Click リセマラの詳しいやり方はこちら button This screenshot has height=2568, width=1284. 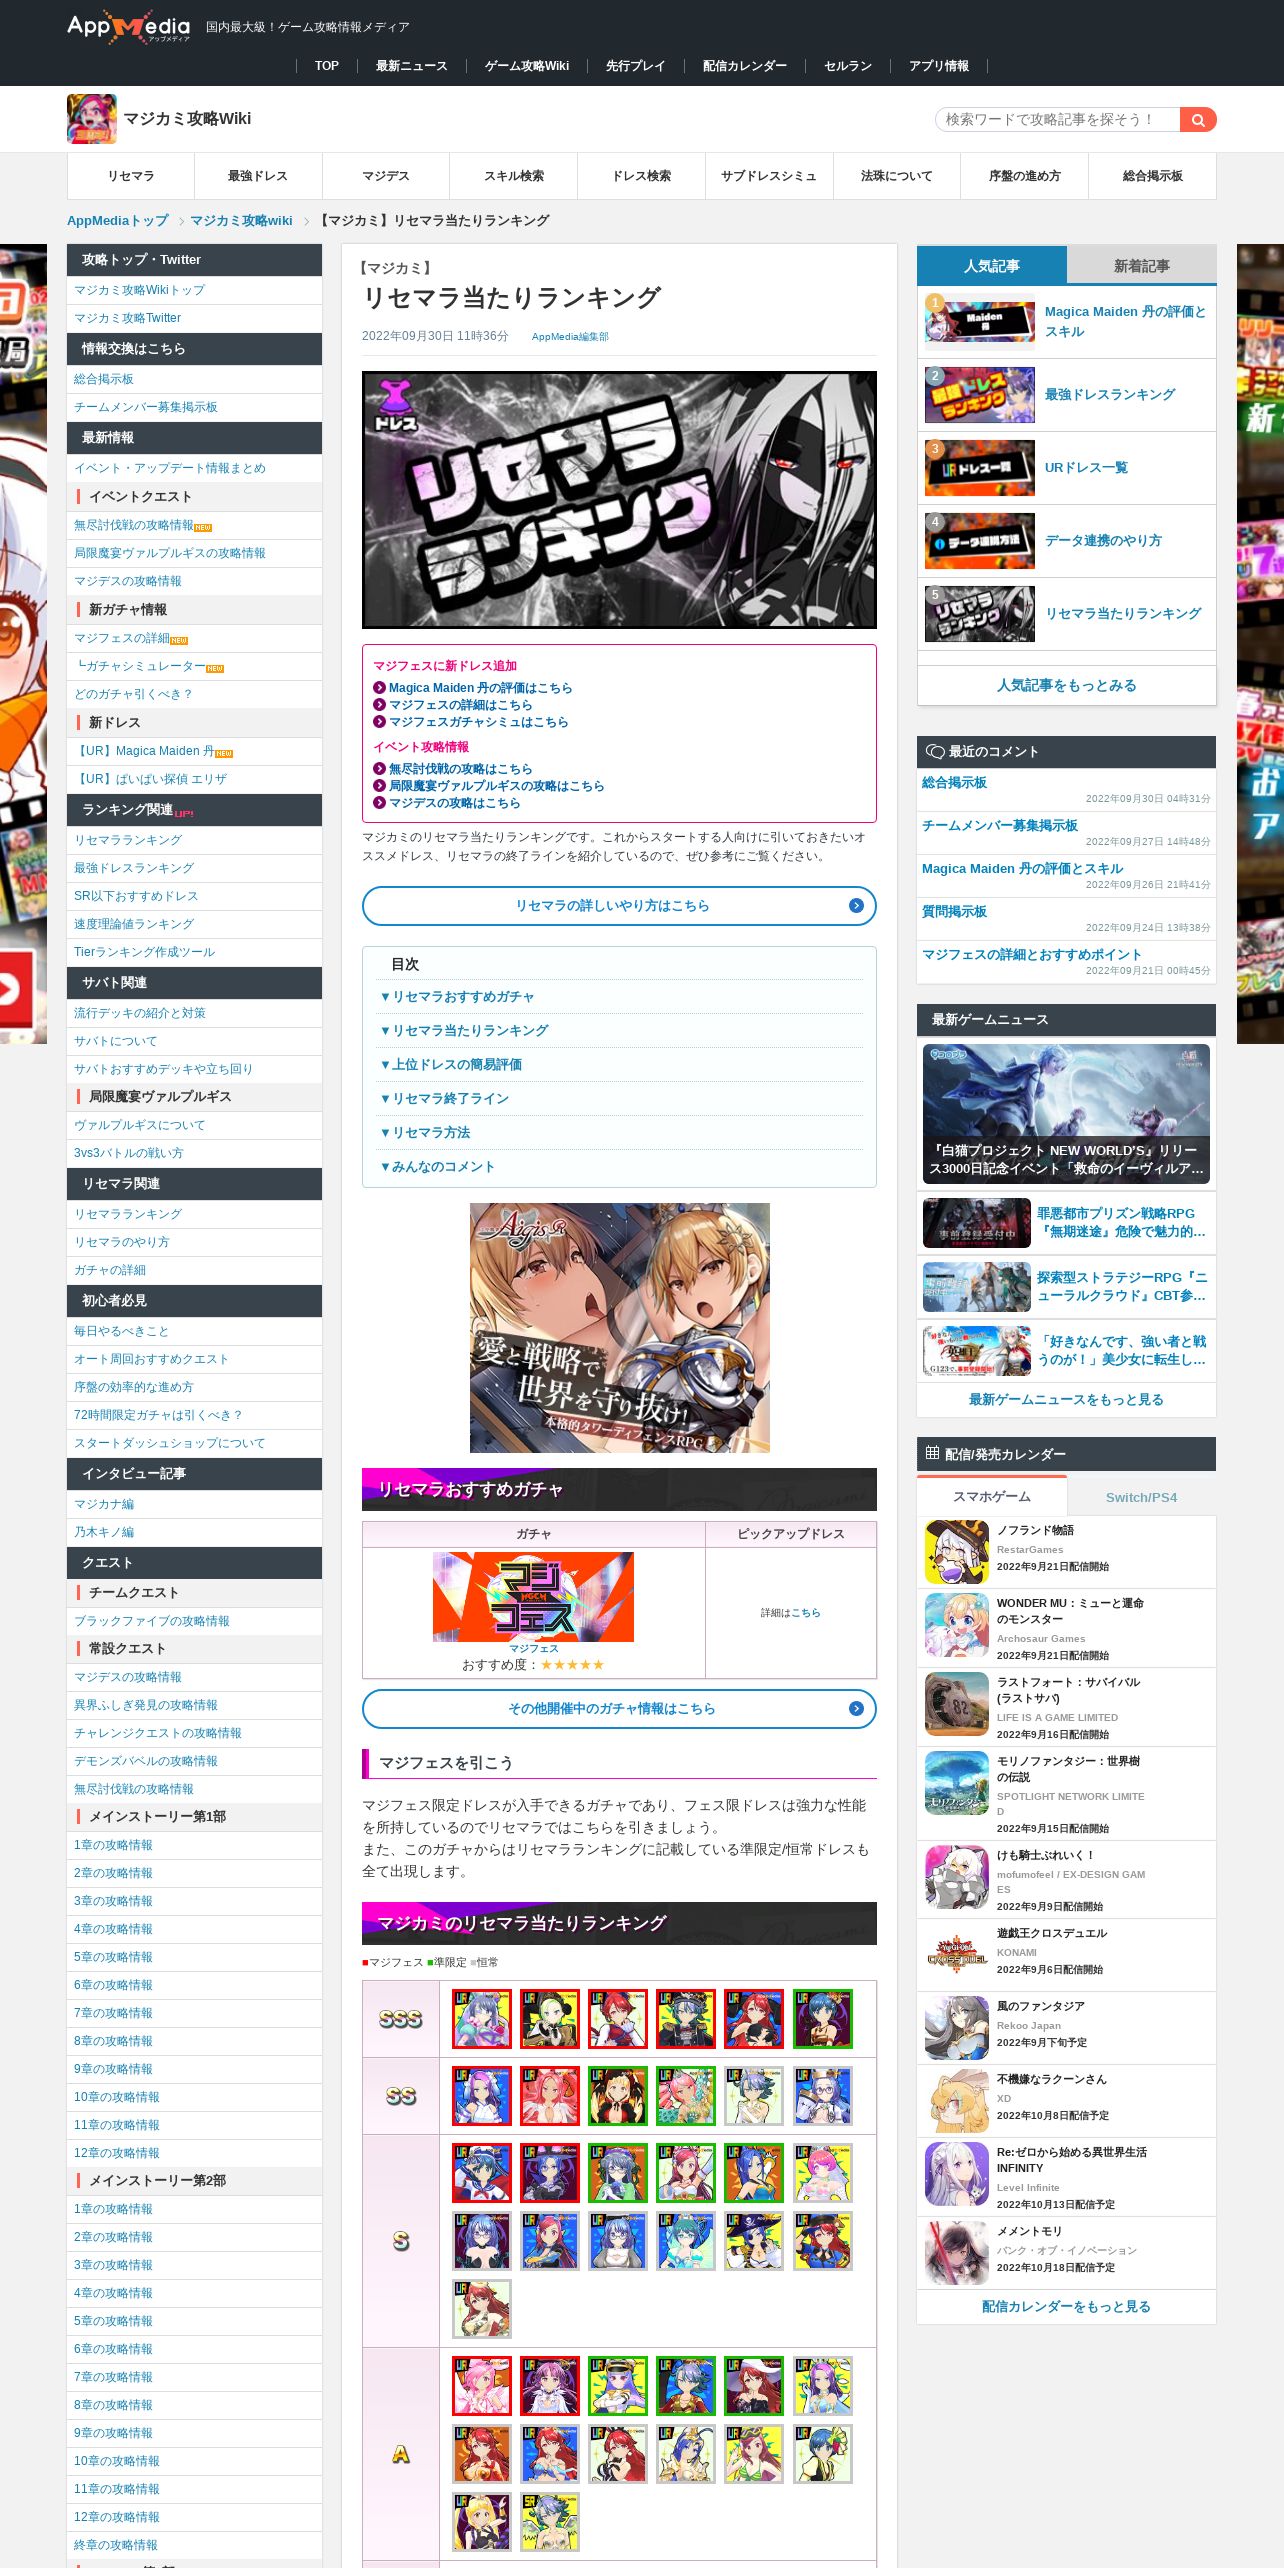619,905
